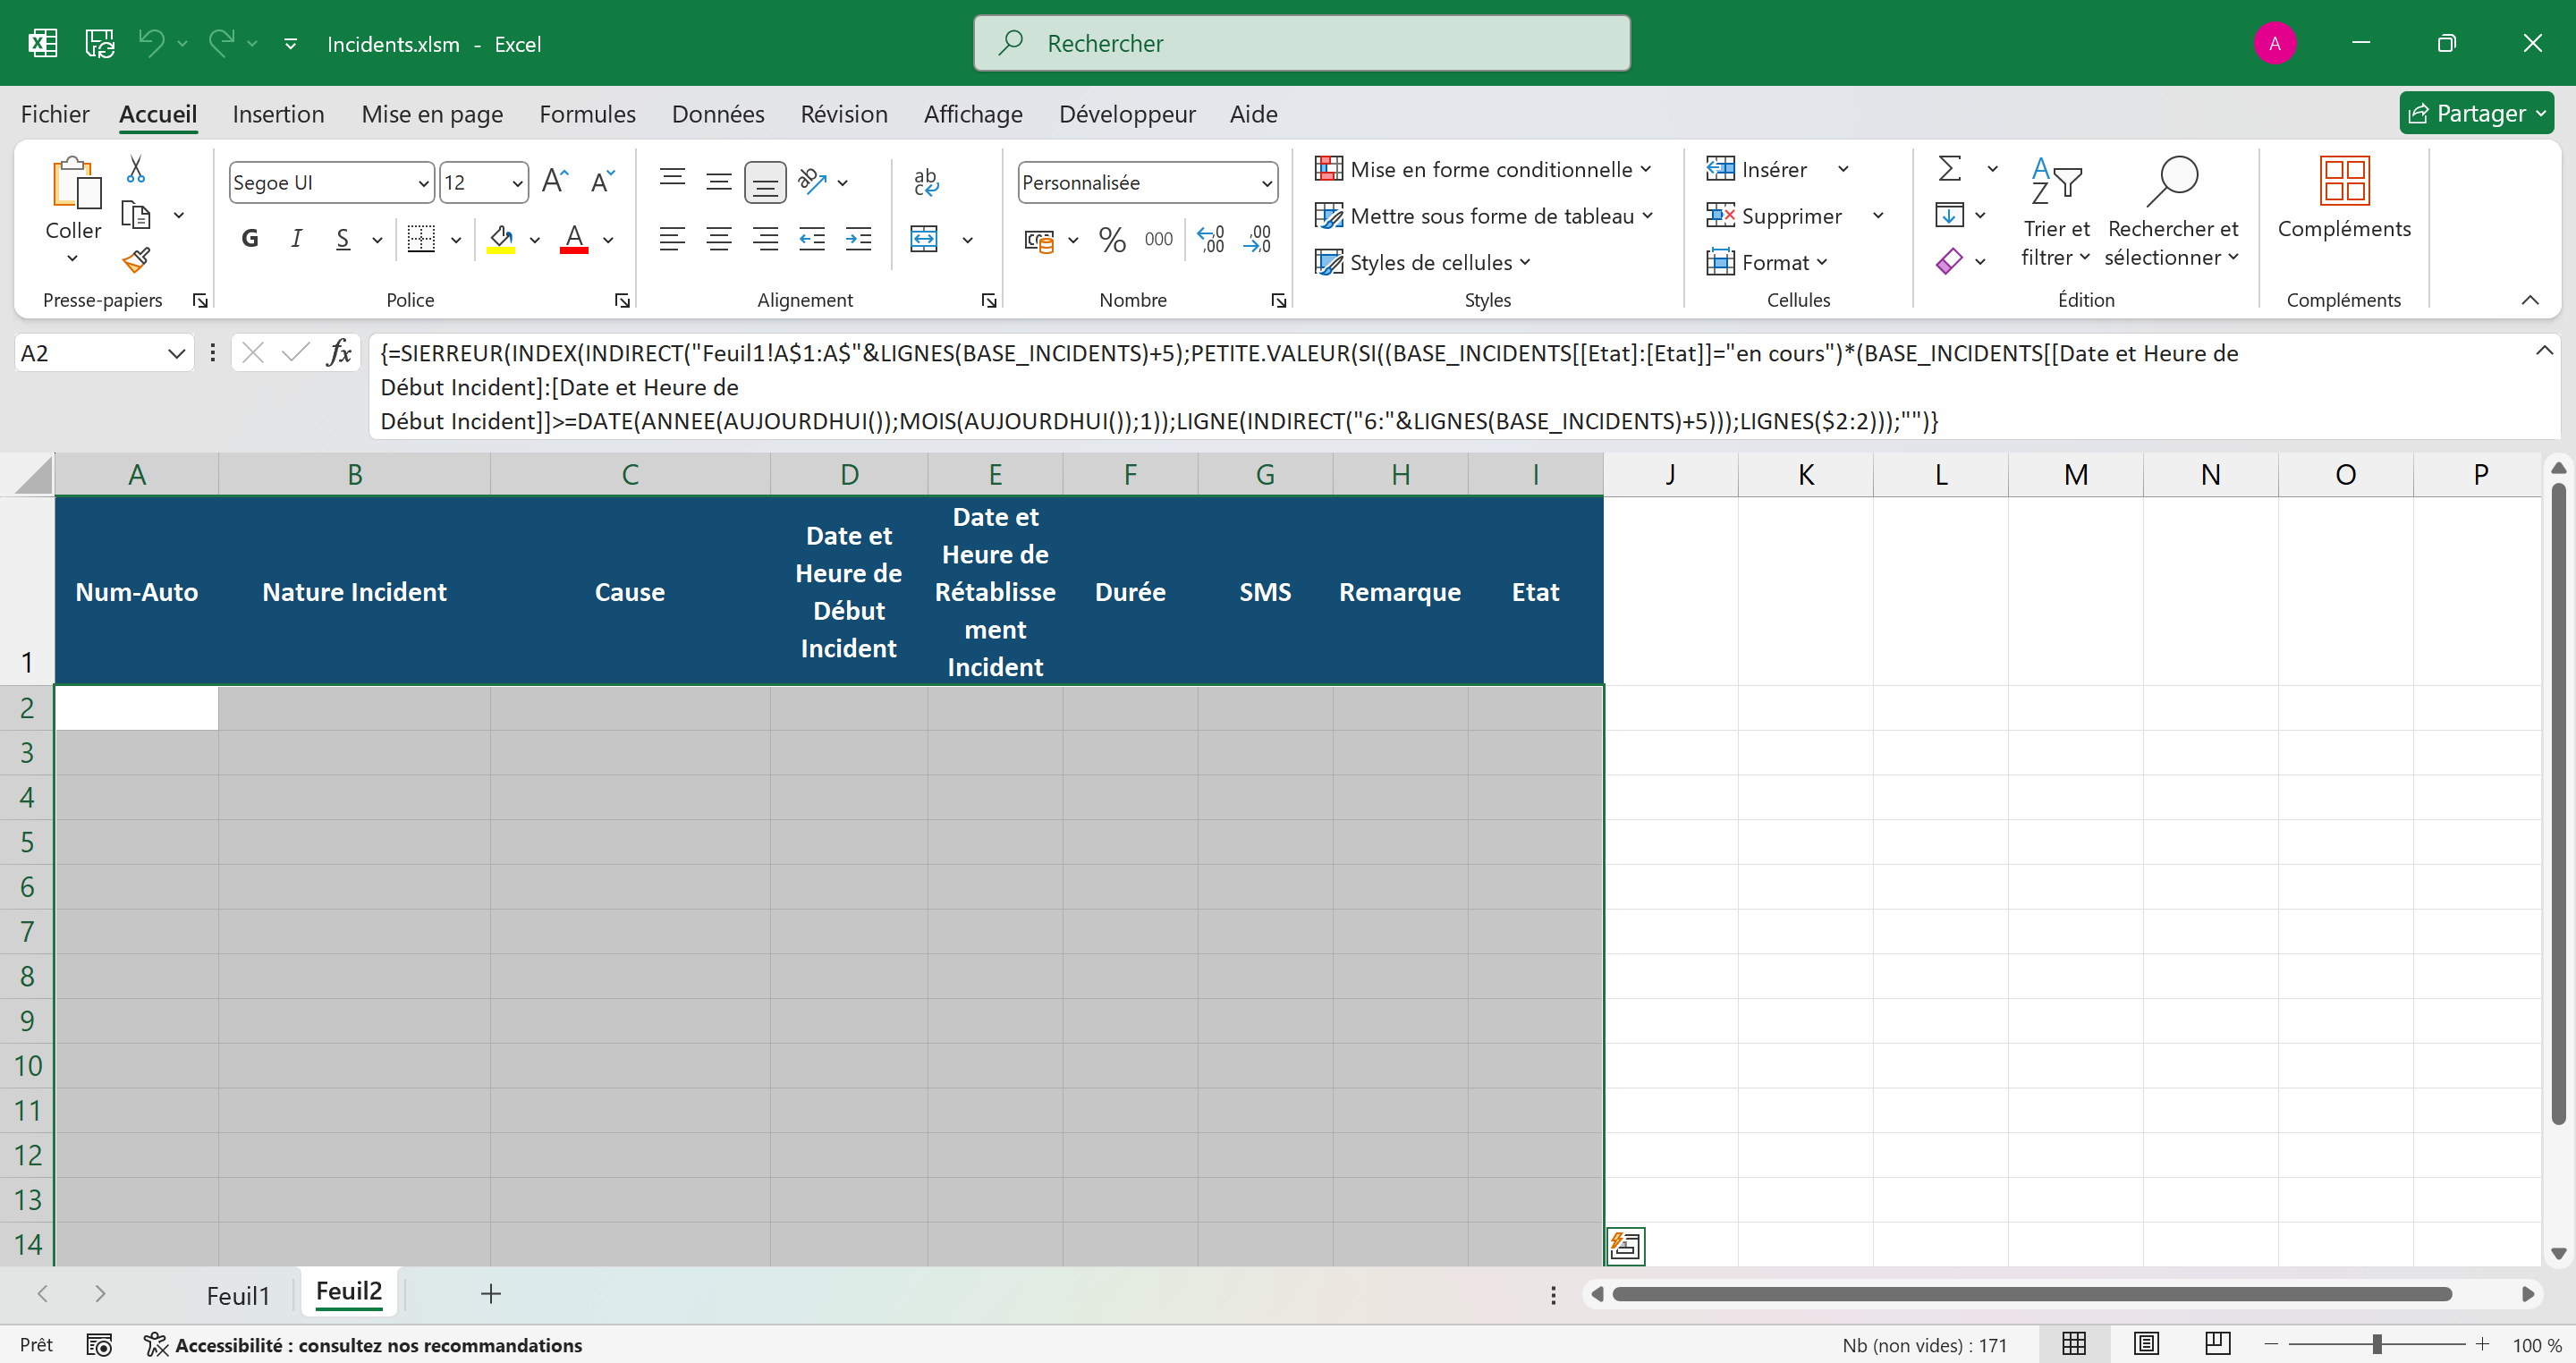Viewport: 2576px width, 1363px height.
Task: Click the Format Painter brush icon
Action: [x=136, y=260]
